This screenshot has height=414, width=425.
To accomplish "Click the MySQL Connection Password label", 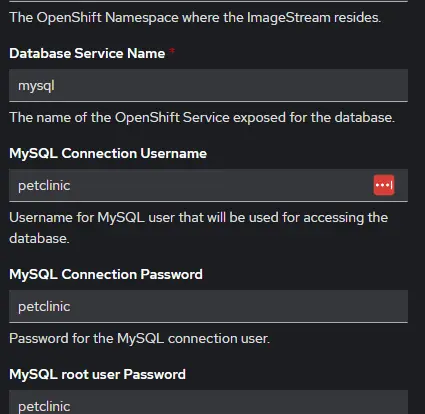I will (106, 275).
